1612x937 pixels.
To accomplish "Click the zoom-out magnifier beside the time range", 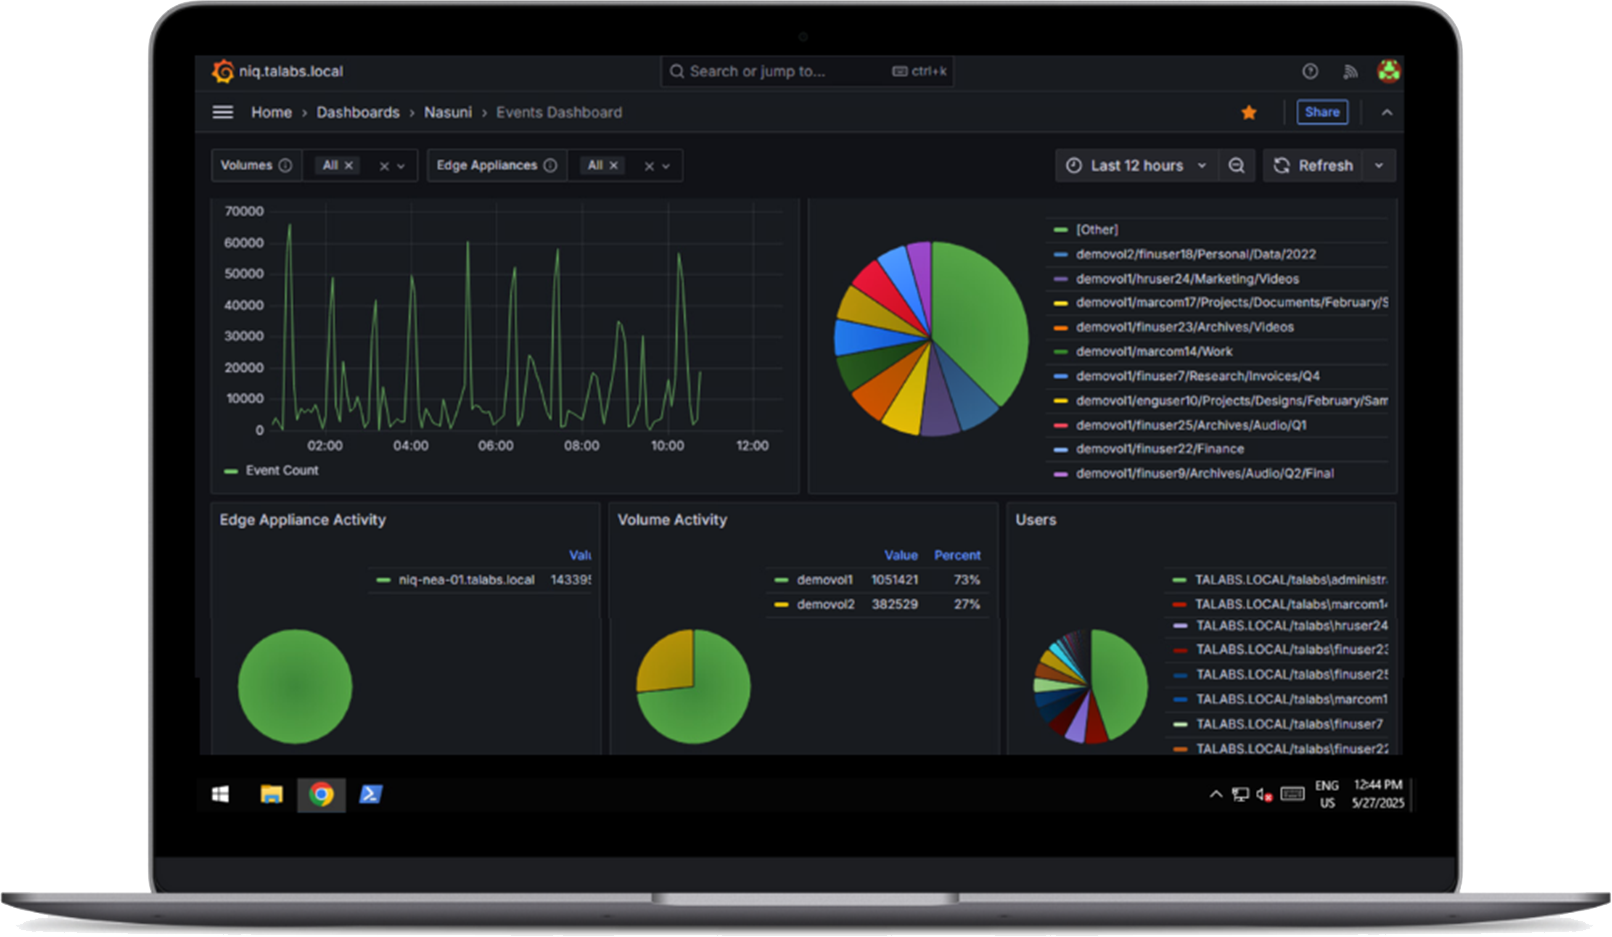I will [1237, 165].
